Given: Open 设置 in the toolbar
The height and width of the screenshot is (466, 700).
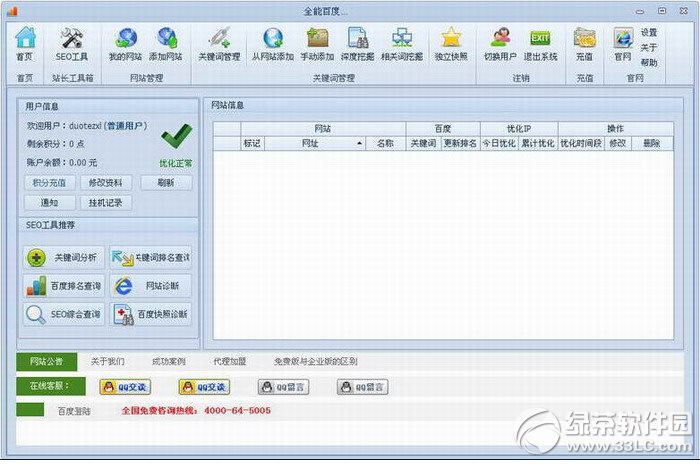Looking at the screenshot, I should tap(649, 33).
